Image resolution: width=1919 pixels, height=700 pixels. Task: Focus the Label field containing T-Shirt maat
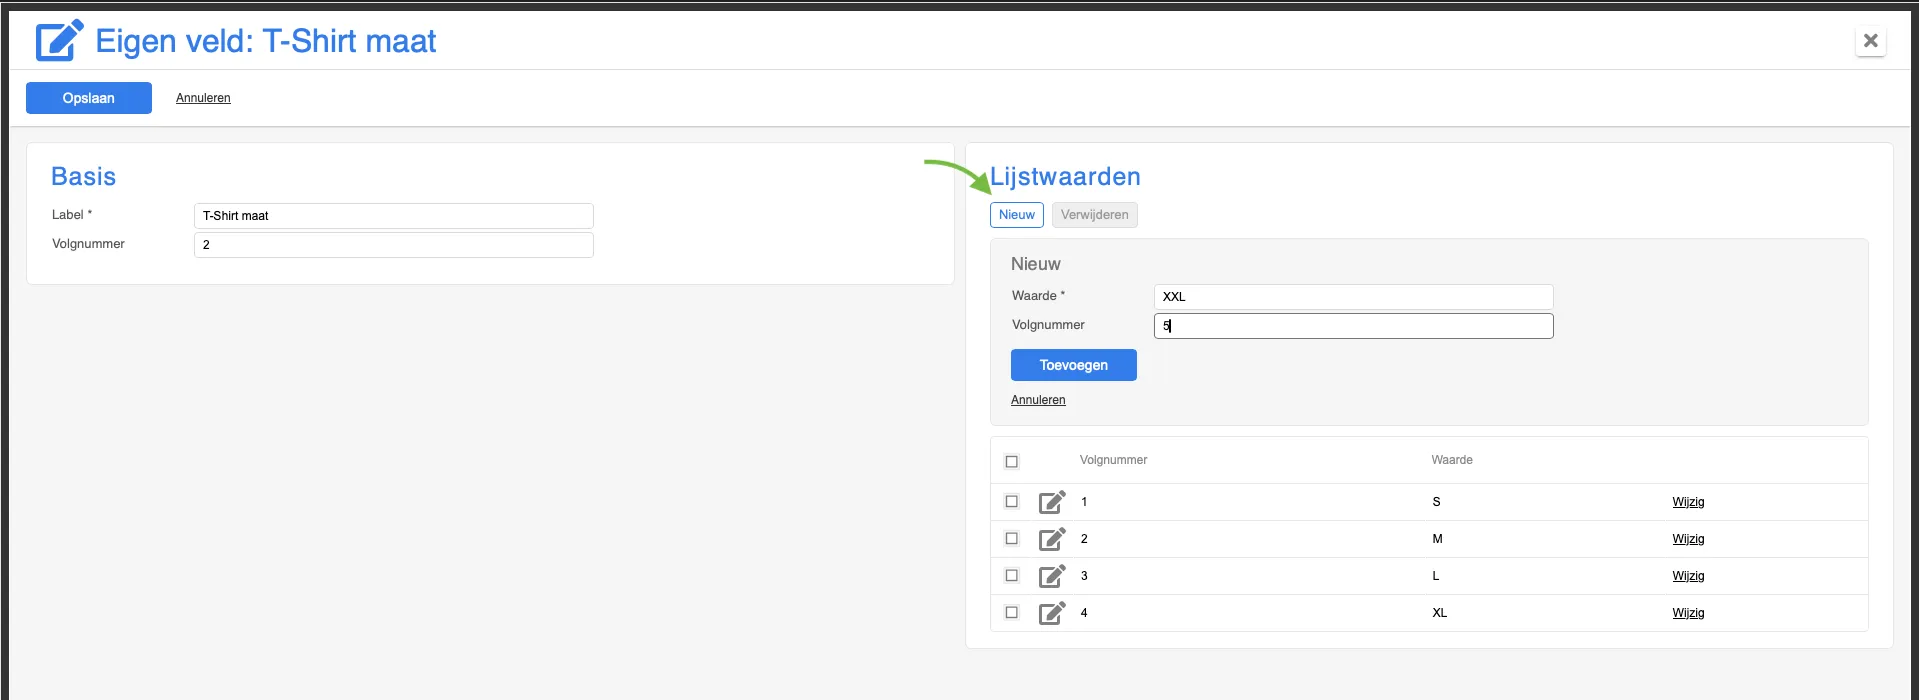click(394, 216)
